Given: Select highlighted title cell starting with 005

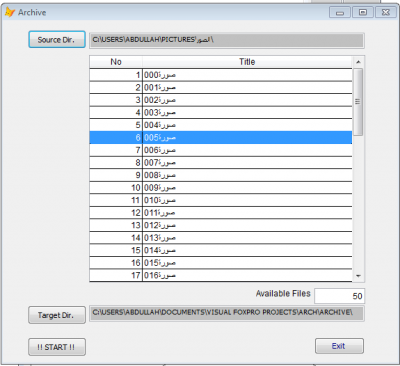Looking at the screenshot, I should 247,138.
